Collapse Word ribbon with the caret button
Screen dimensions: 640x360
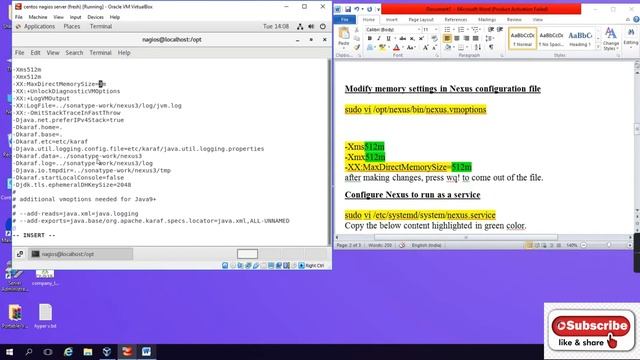[628, 19]
